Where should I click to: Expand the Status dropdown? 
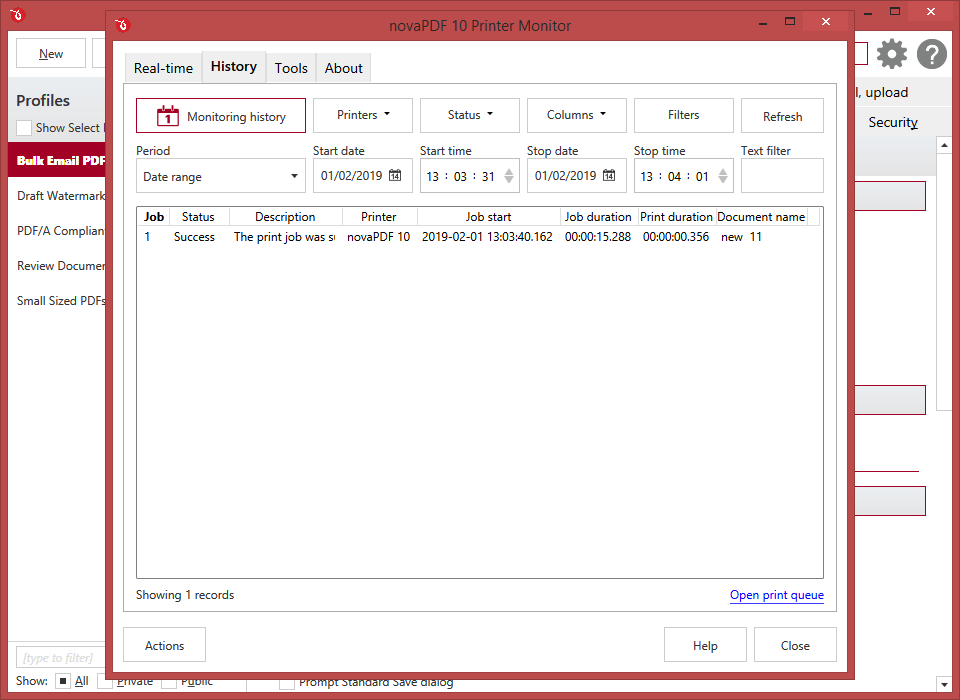click(470, 115)
